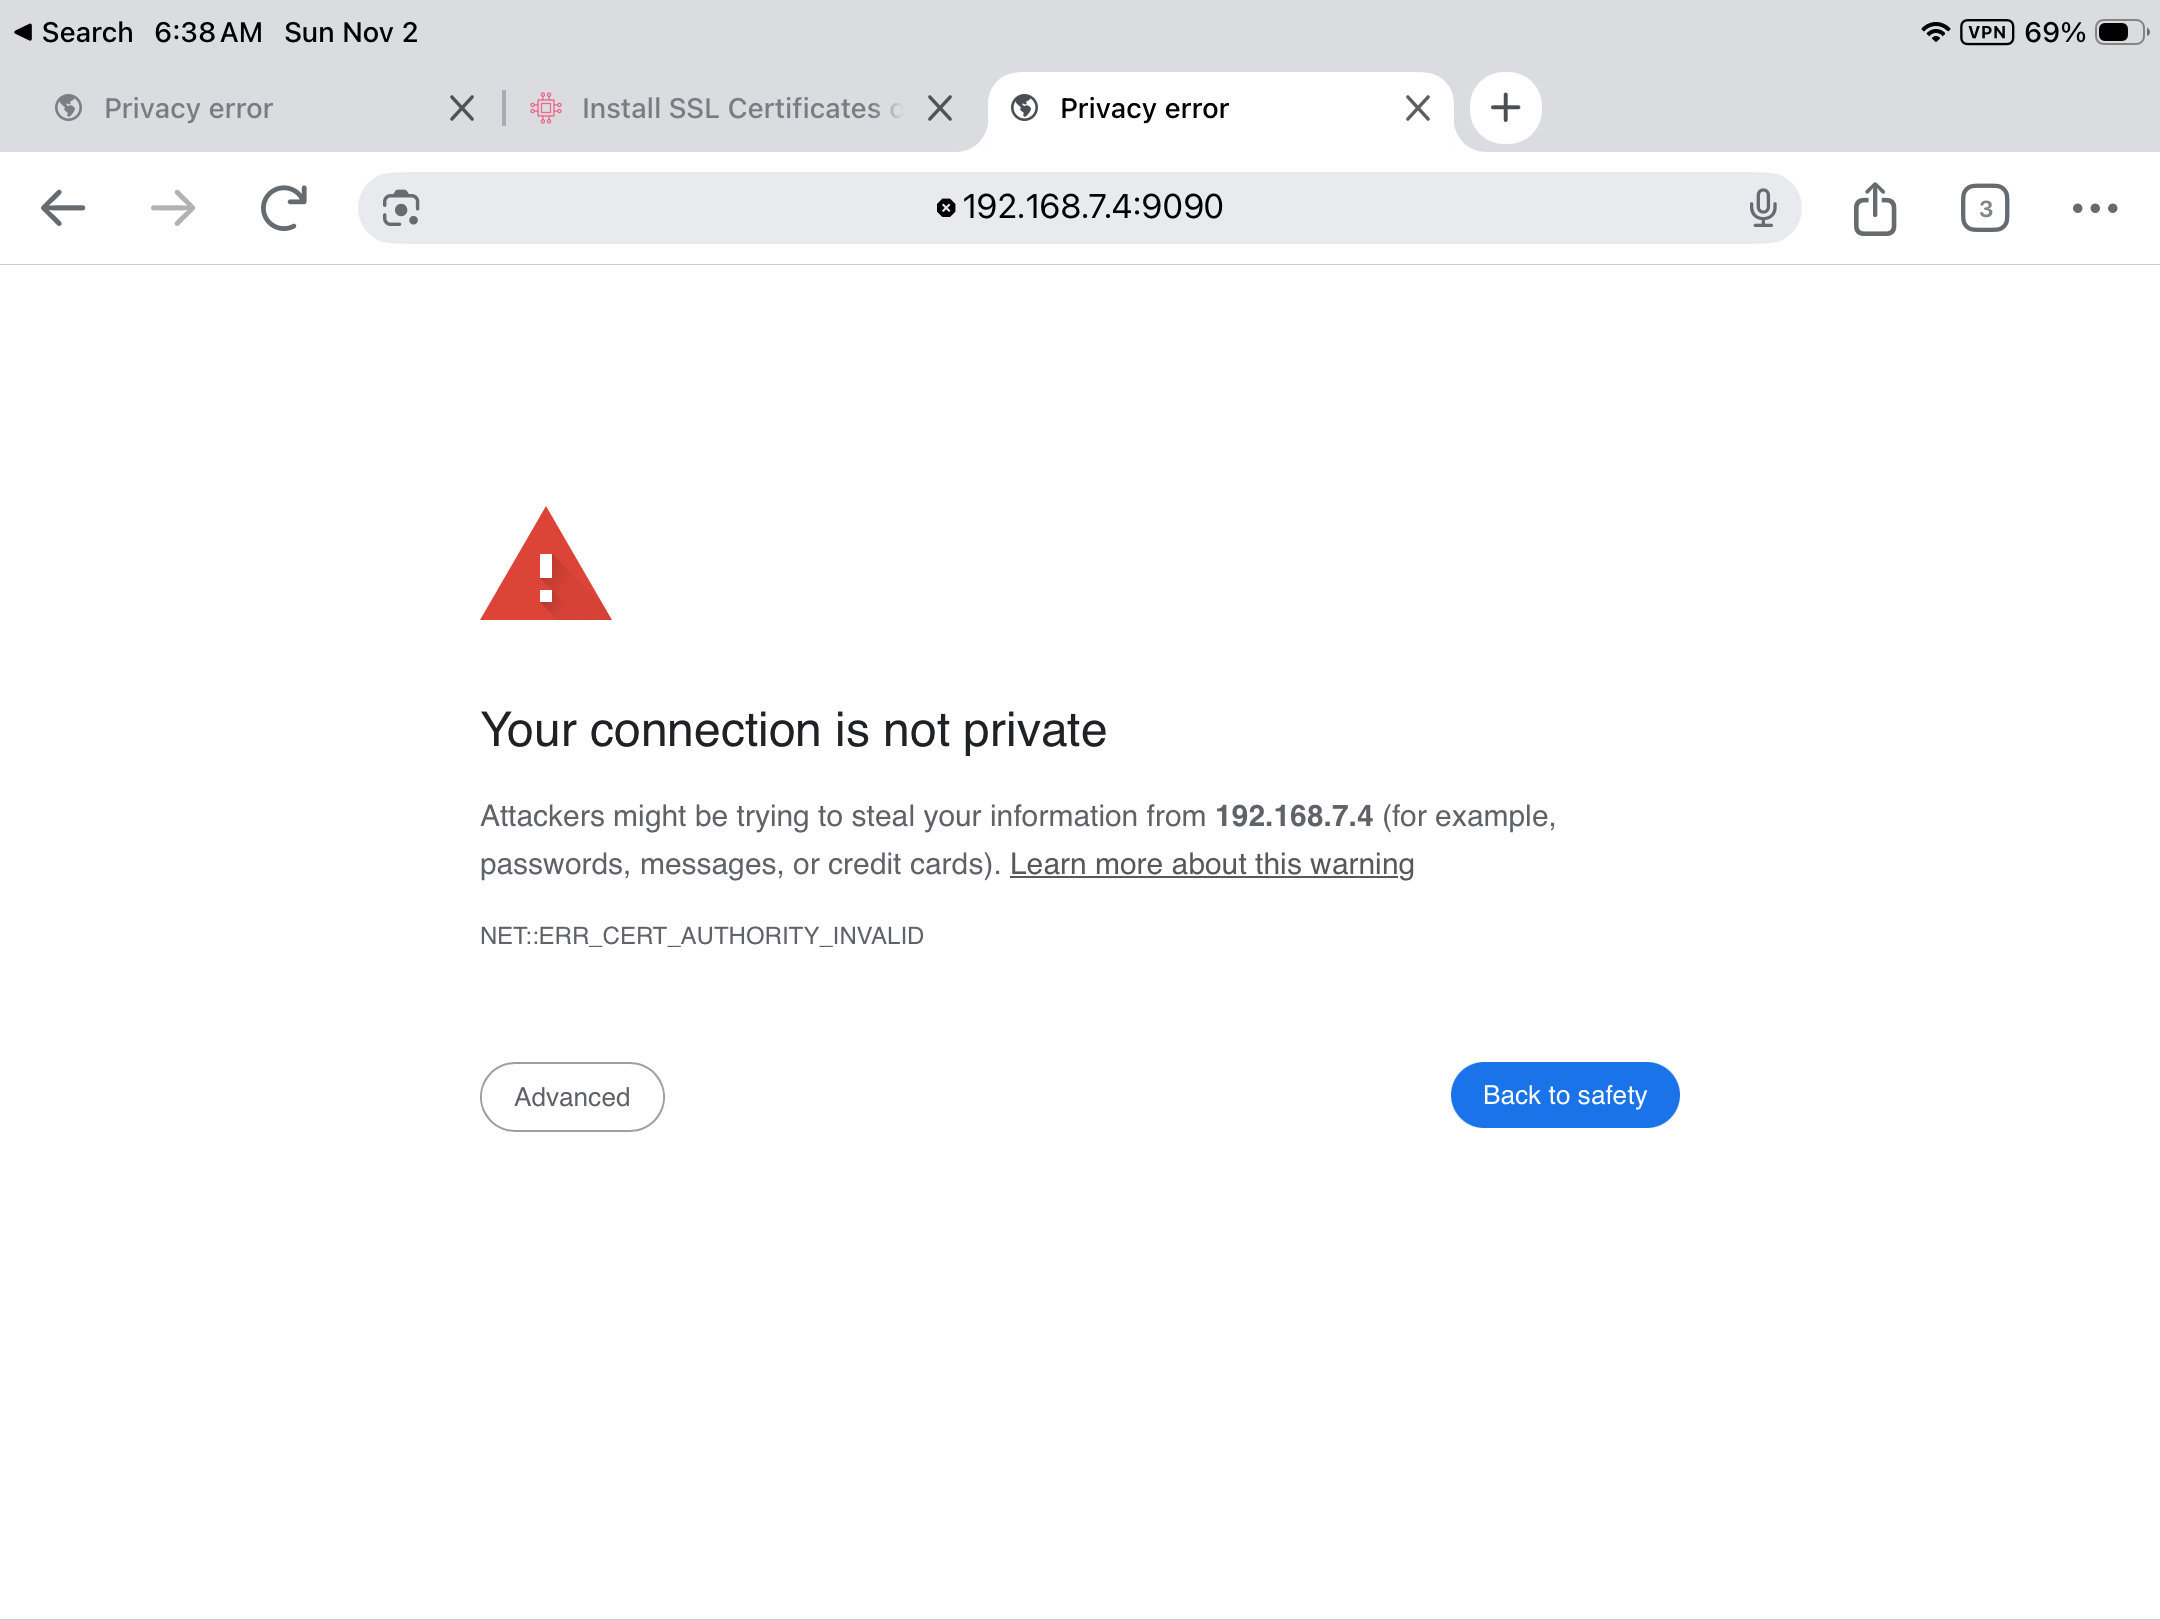Tap the back navigation arrow
This screenshot has height=1620, width=2160.
coord(63,208)
